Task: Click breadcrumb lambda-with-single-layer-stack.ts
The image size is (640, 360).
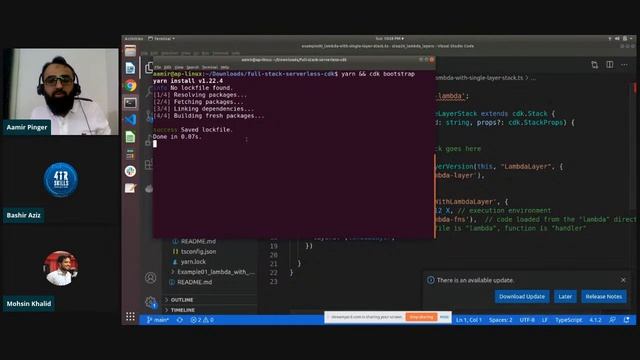Action: 480,77
